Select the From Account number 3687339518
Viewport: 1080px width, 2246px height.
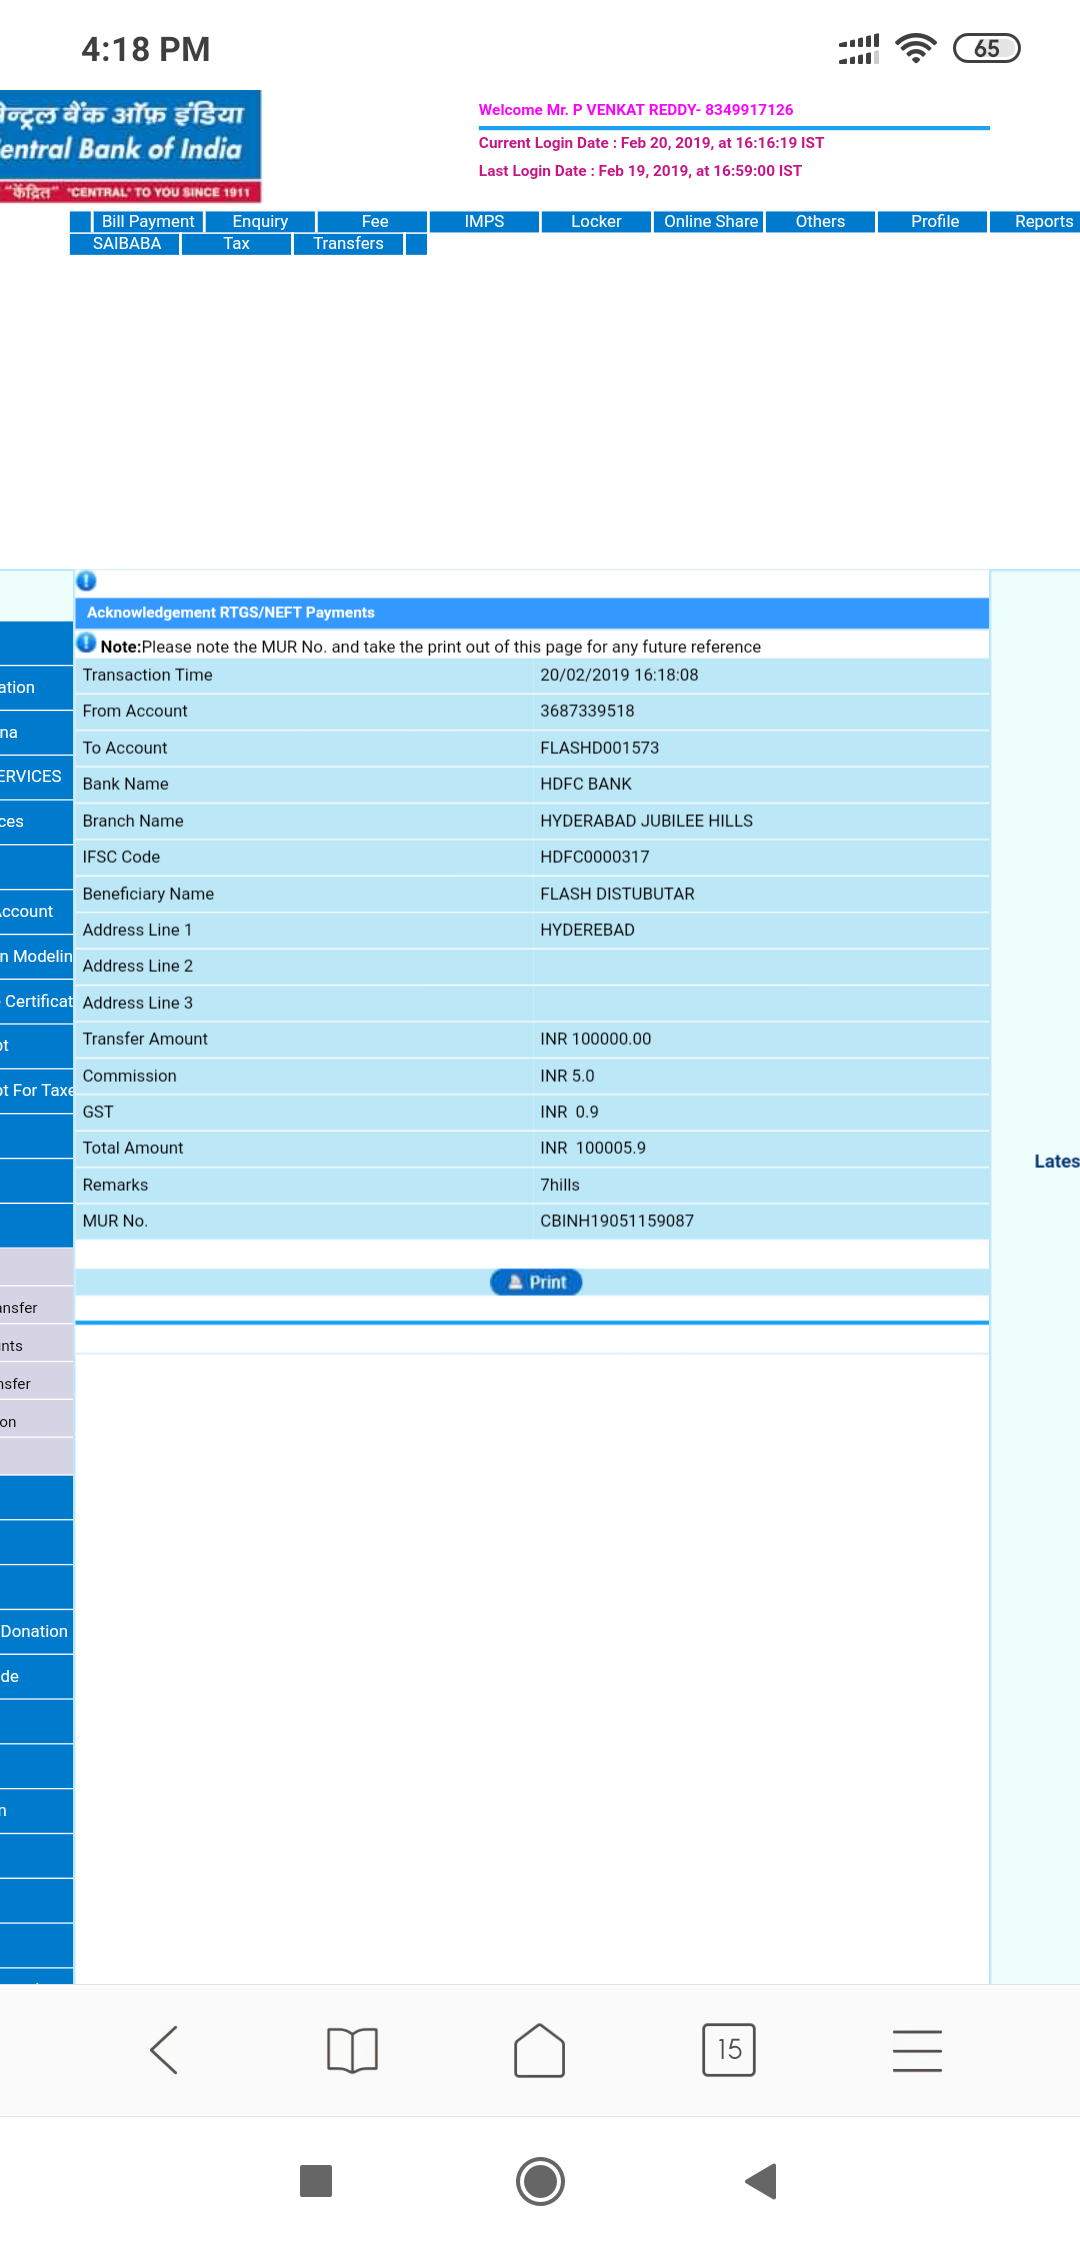coord(587,711)
